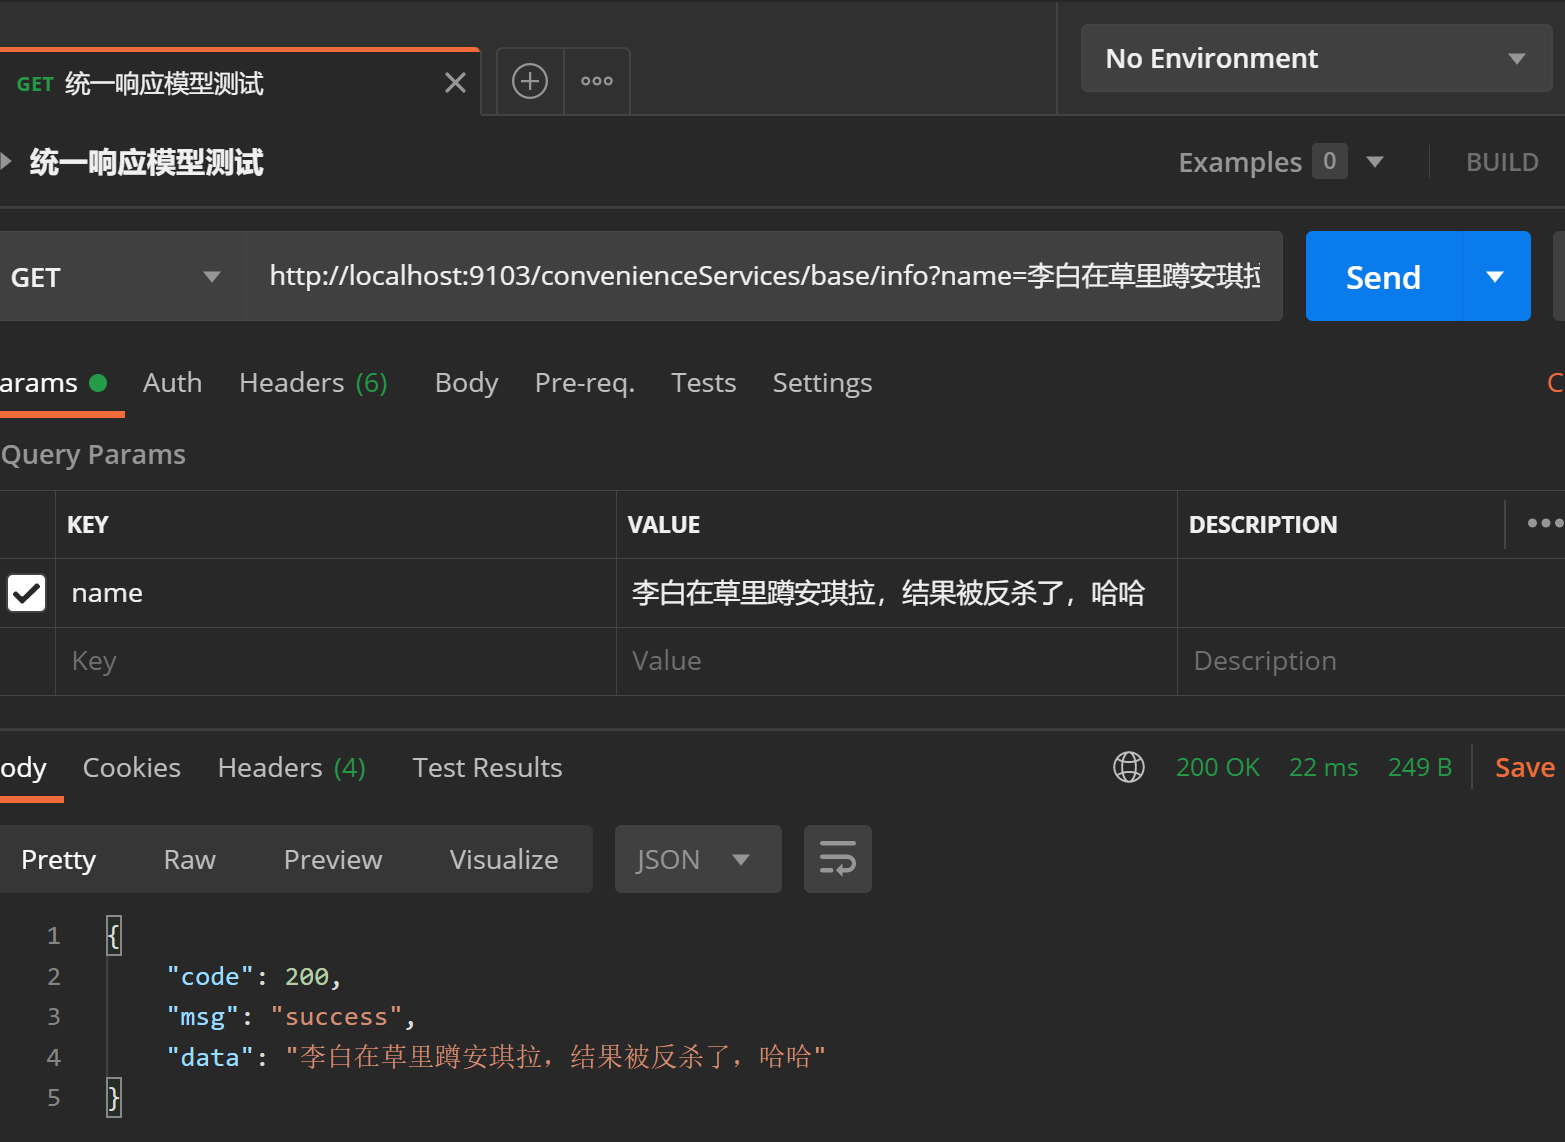Open the params table column options dots
The image size is (1565, 1142).
(x=1544, y=523)
